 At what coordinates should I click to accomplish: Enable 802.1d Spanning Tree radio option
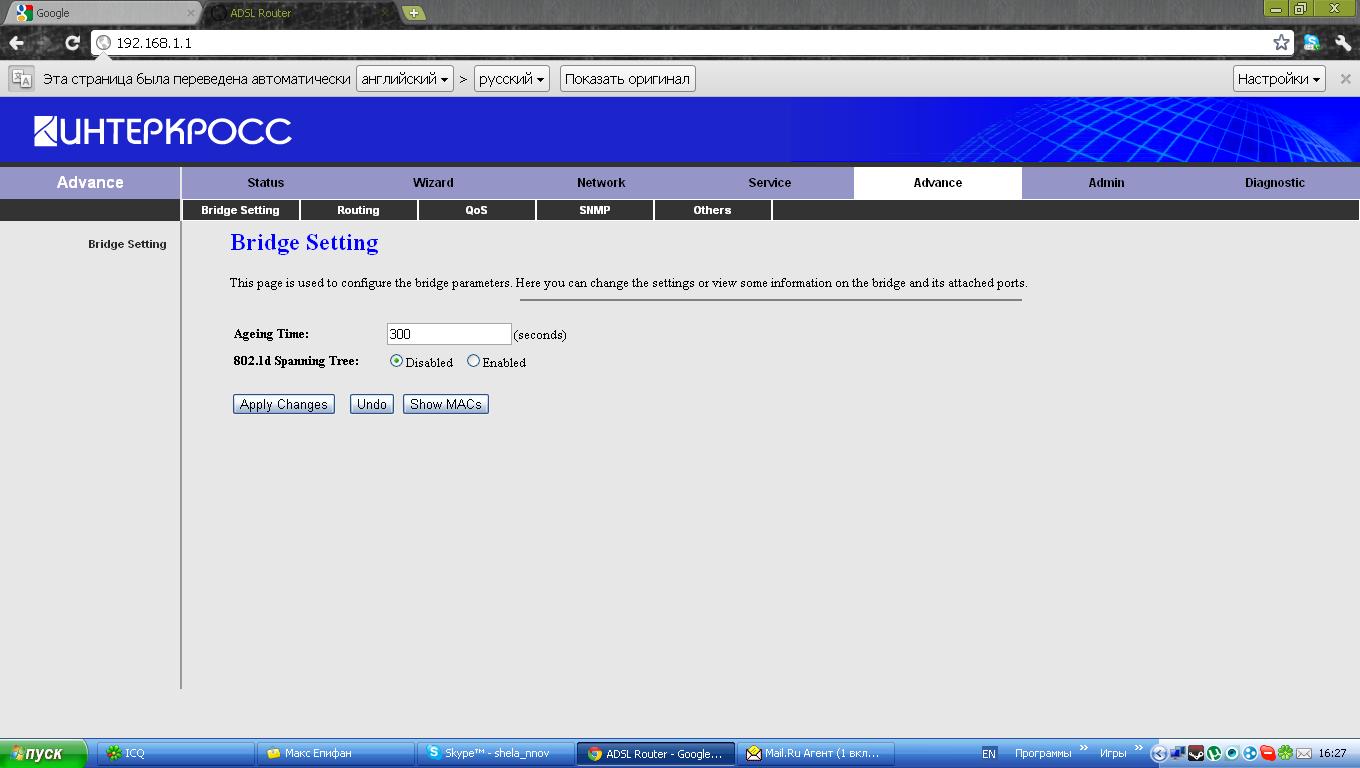[474, 361]
